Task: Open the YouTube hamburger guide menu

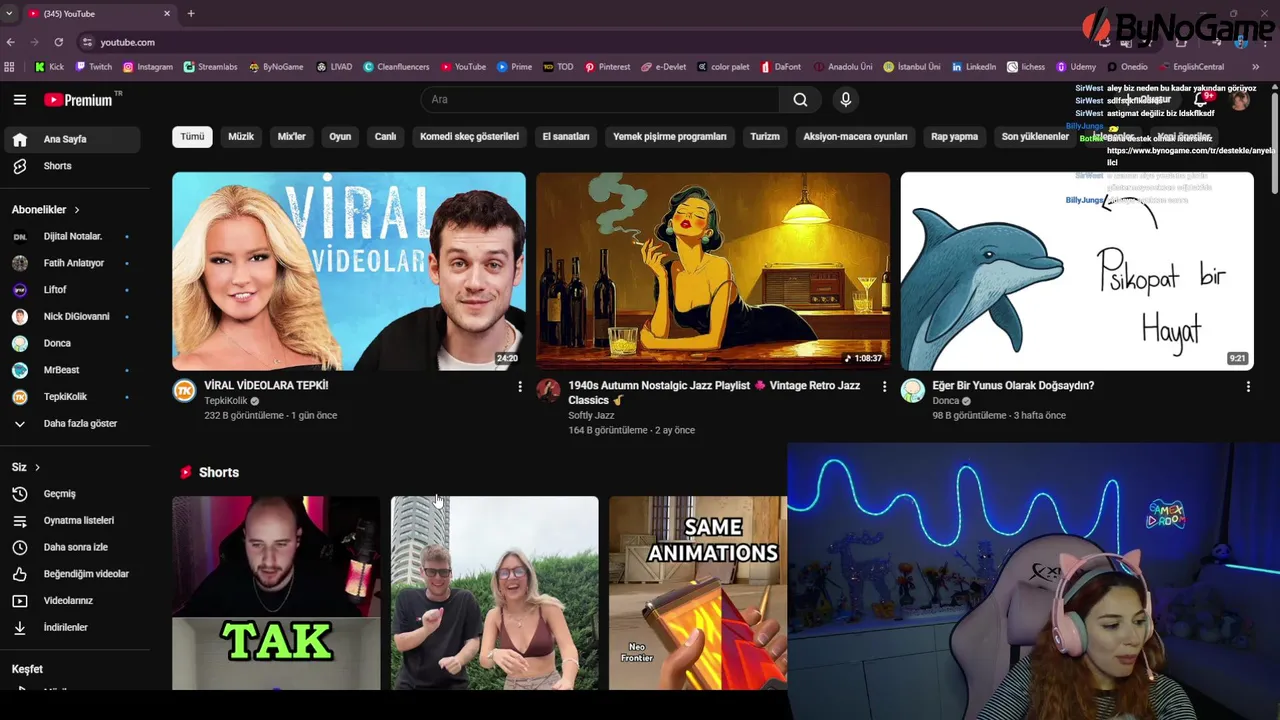Action: [x=19, y=99]
